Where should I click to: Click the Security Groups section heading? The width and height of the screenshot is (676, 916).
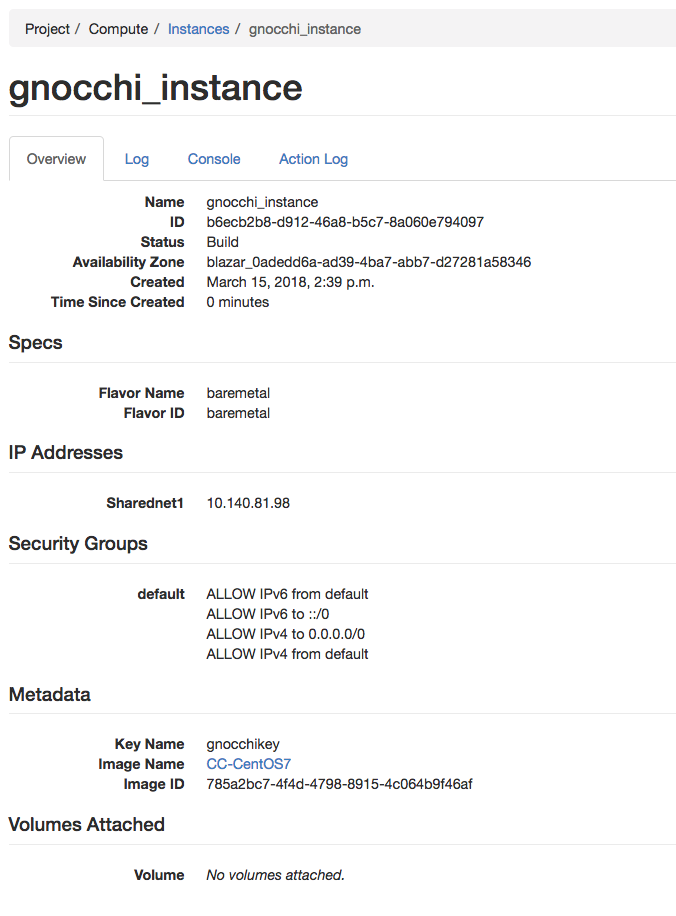point(78,544)
